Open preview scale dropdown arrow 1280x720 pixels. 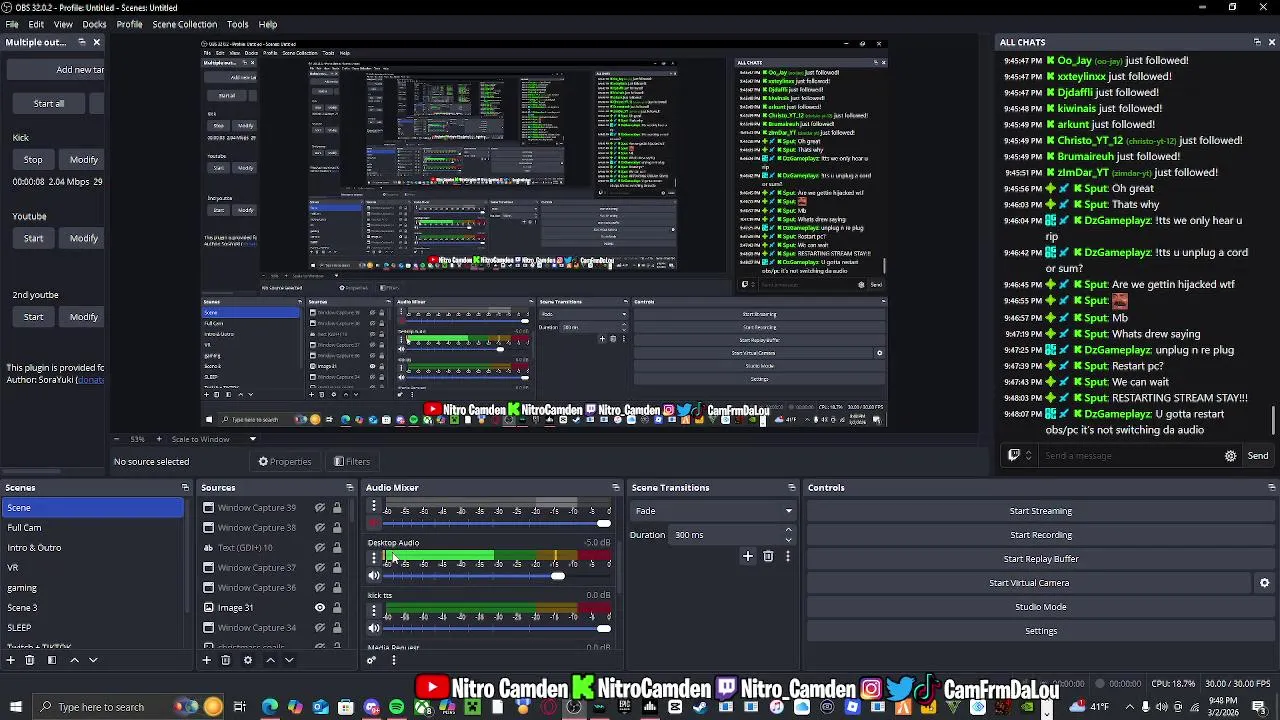[252, 439]
